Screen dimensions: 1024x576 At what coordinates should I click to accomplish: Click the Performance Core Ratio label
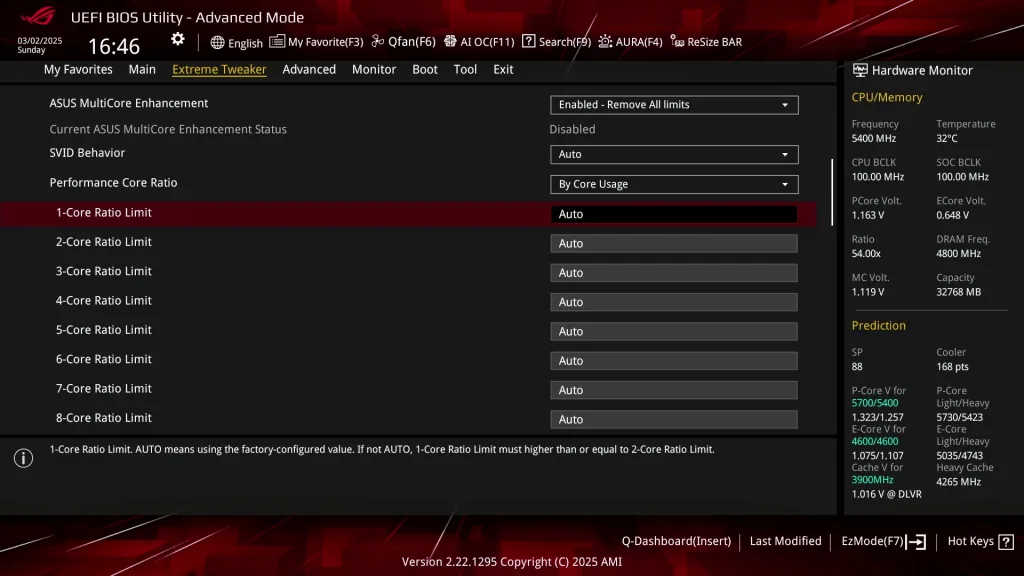(x=113, y=183)
